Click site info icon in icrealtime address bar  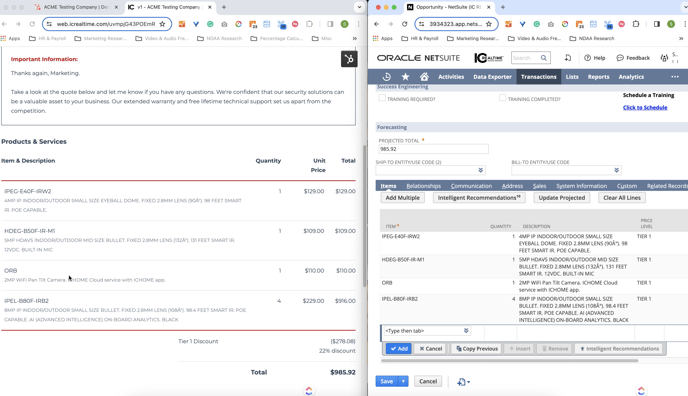pyautogui.click(x=49, y=24)
